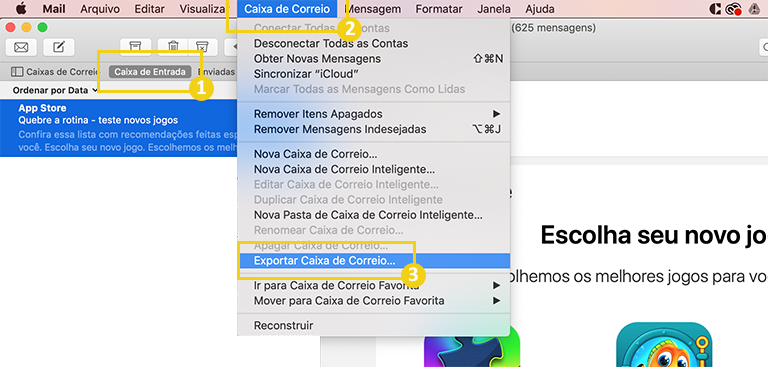Open the fish game app icon

(664, 344)
